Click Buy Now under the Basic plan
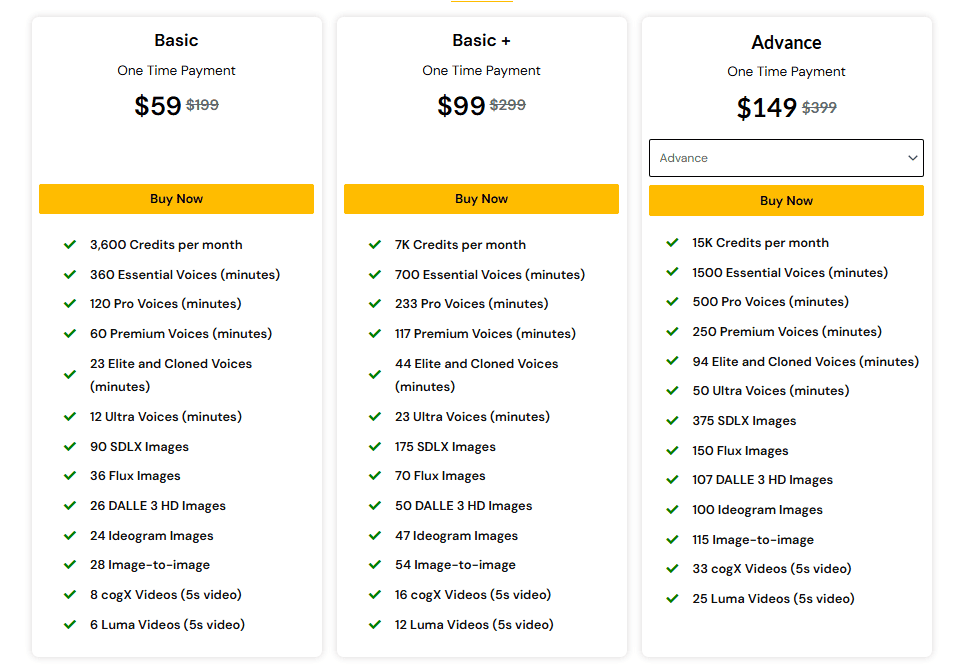 176,199
